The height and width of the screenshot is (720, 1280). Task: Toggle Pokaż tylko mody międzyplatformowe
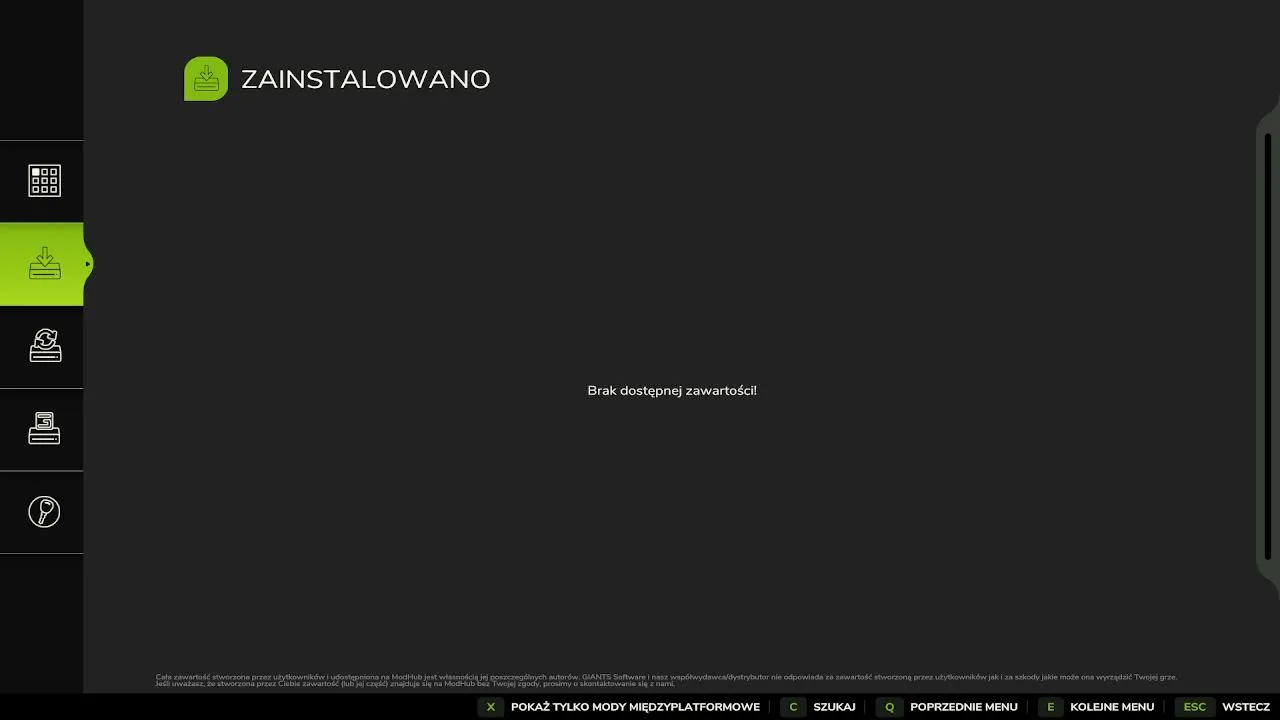tap(635, 707)
